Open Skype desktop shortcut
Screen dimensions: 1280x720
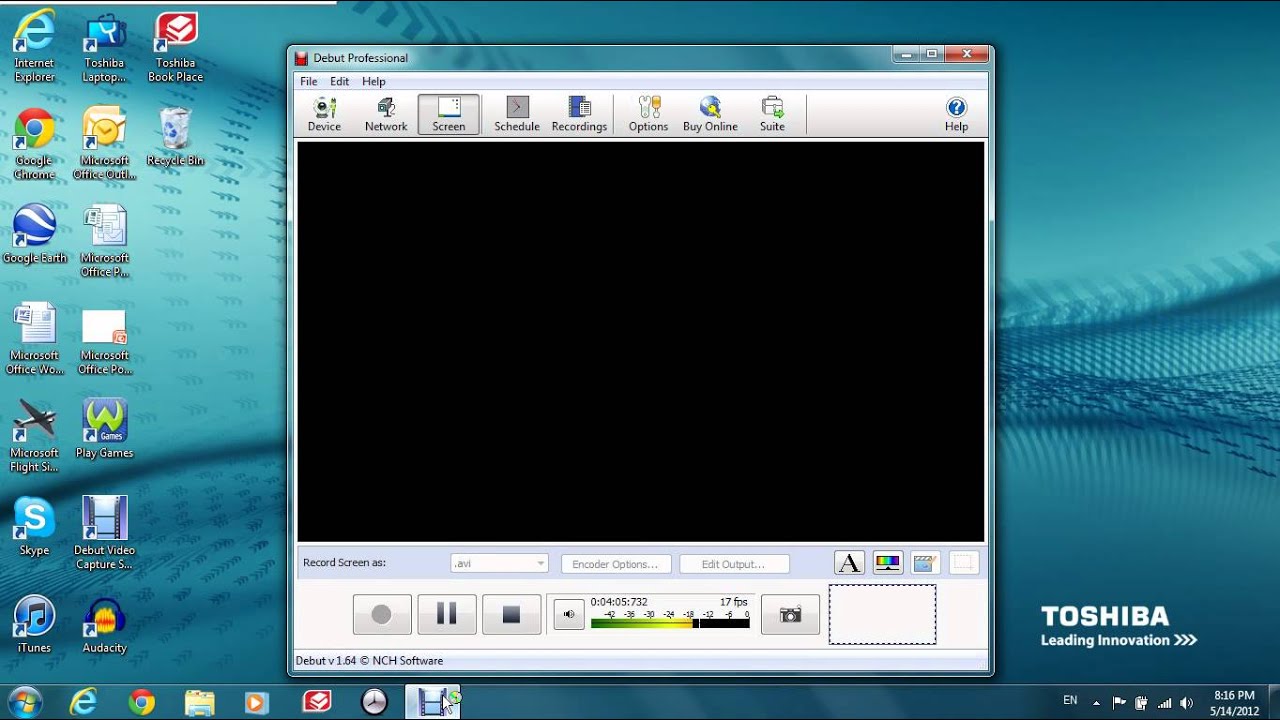pos(34,527)
